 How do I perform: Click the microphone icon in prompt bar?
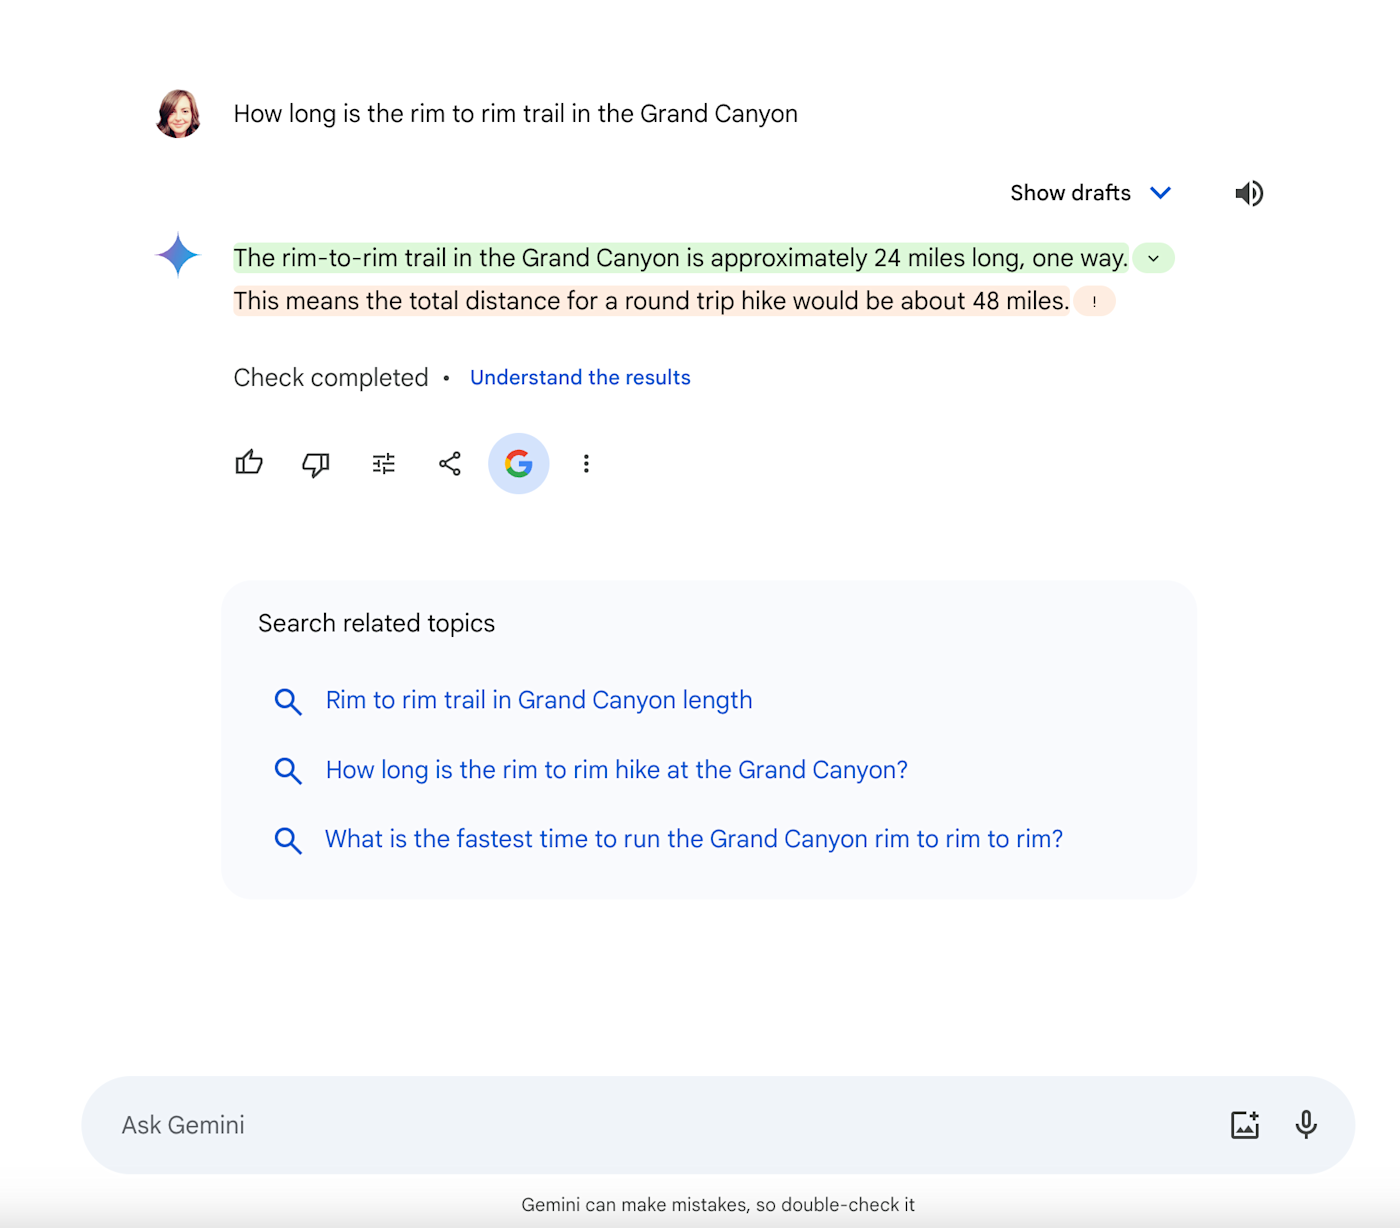tap(1306, 1125)
